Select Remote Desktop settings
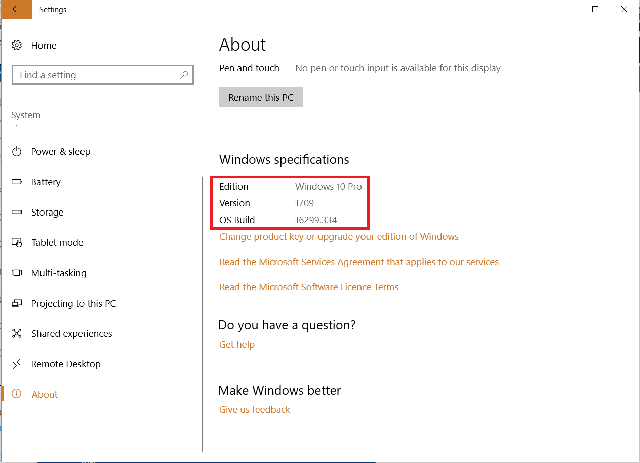The image size is (640, 463). pos(66,364)
